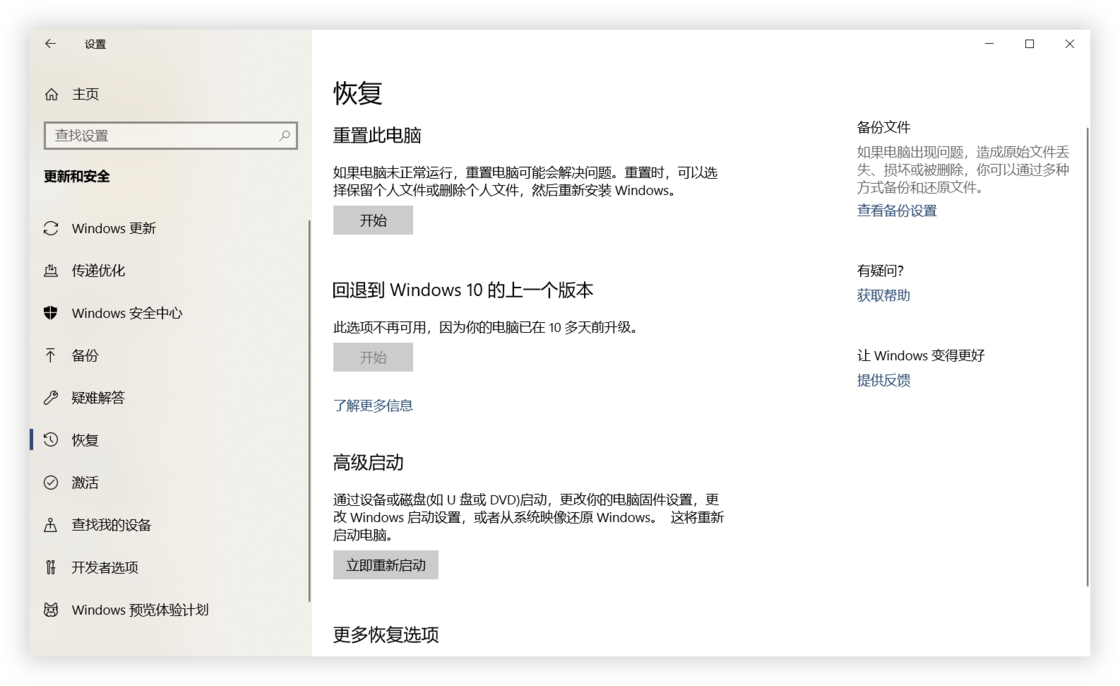
Task: Click the 高级启动 heading
Action: [x=368, y=462]
